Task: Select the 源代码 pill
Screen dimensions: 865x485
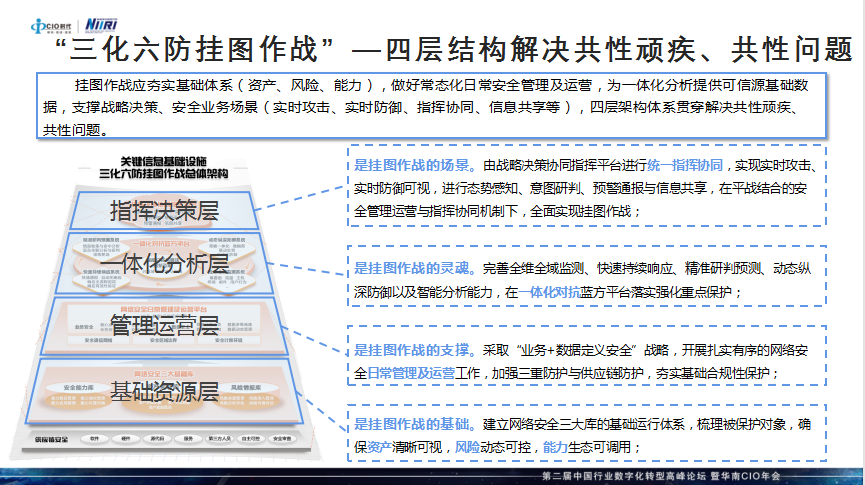Action: tap(156, 438)
